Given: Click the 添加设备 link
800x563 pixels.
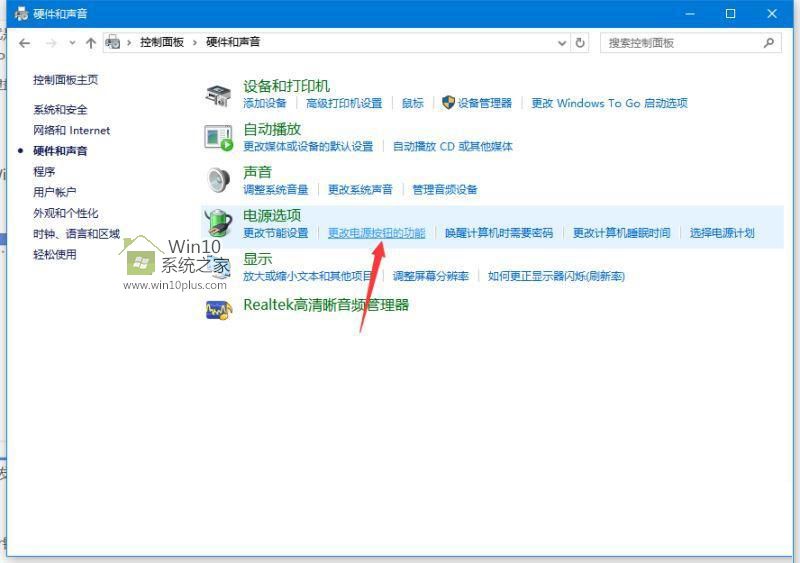Looking at the screenshot, I should pos(264,103).
